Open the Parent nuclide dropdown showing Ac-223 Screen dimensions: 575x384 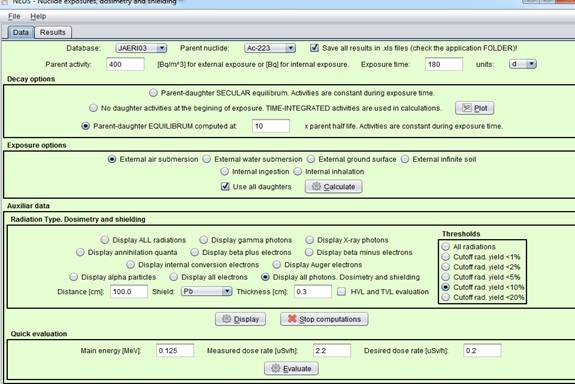point(270,48)
